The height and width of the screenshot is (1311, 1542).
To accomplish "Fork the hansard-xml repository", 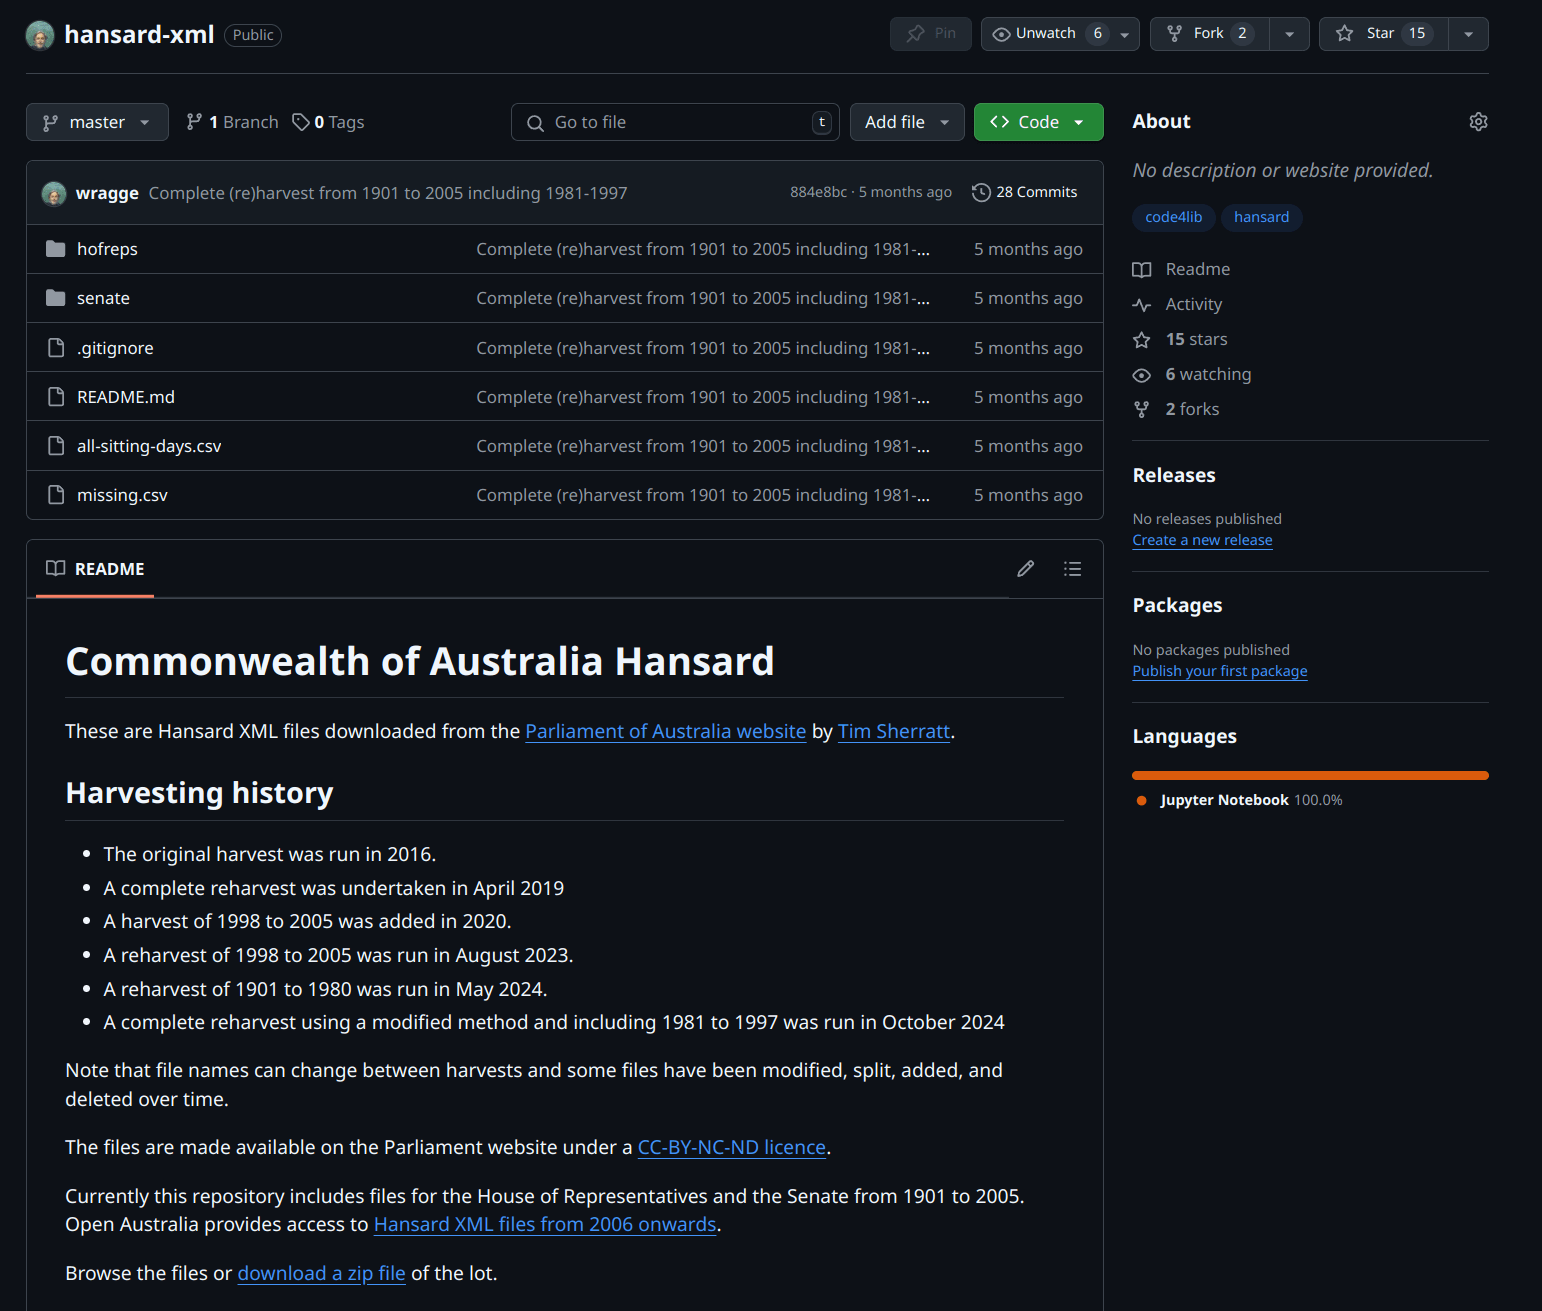I will point(1210,34).
